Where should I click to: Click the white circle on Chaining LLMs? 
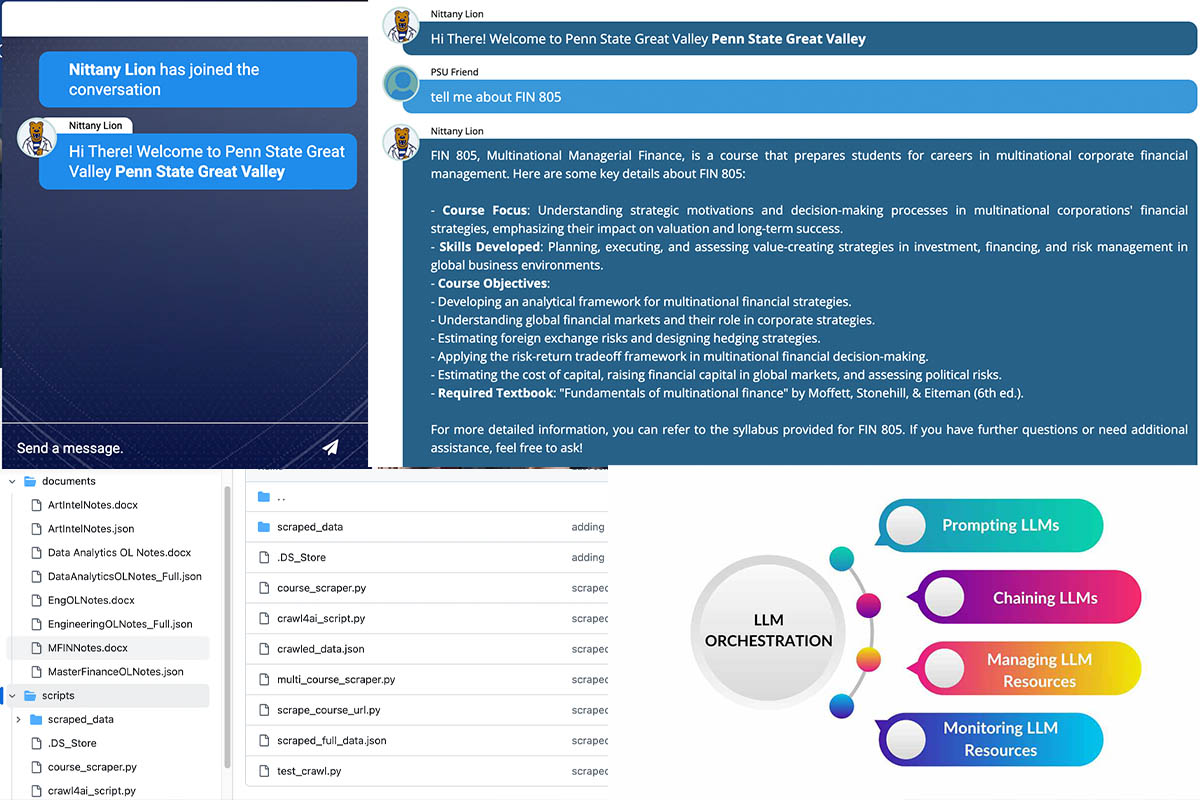pyautogui.click(x=944, y=598)
